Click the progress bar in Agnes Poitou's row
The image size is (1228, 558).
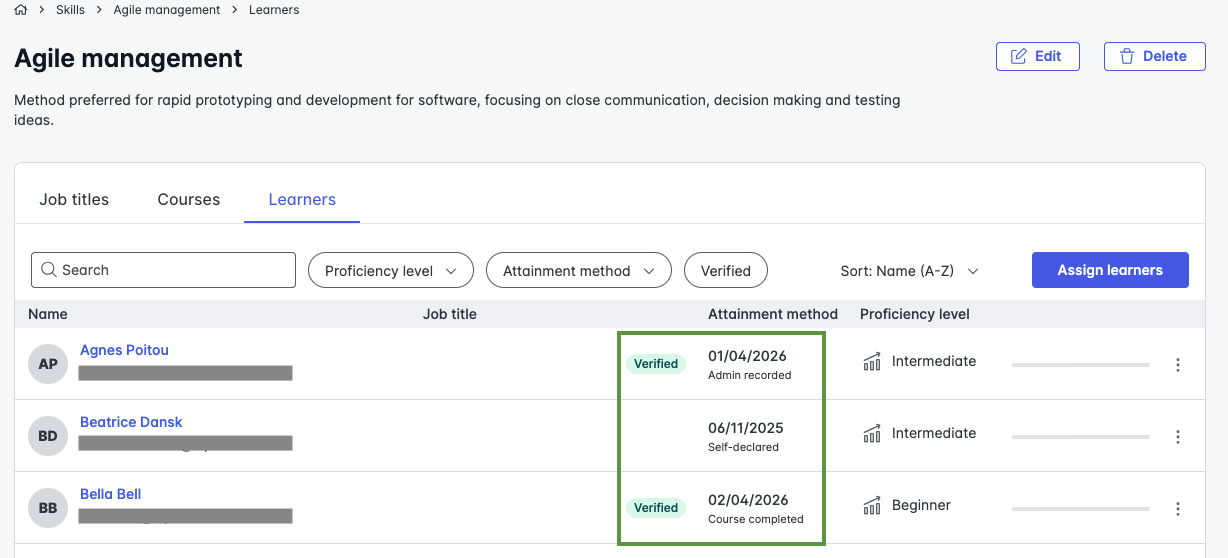click(x=1082, y=365)
